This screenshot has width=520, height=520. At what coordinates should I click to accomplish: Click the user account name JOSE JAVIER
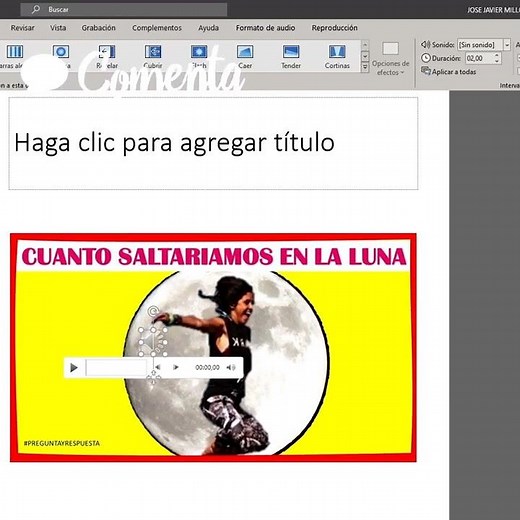493,10
